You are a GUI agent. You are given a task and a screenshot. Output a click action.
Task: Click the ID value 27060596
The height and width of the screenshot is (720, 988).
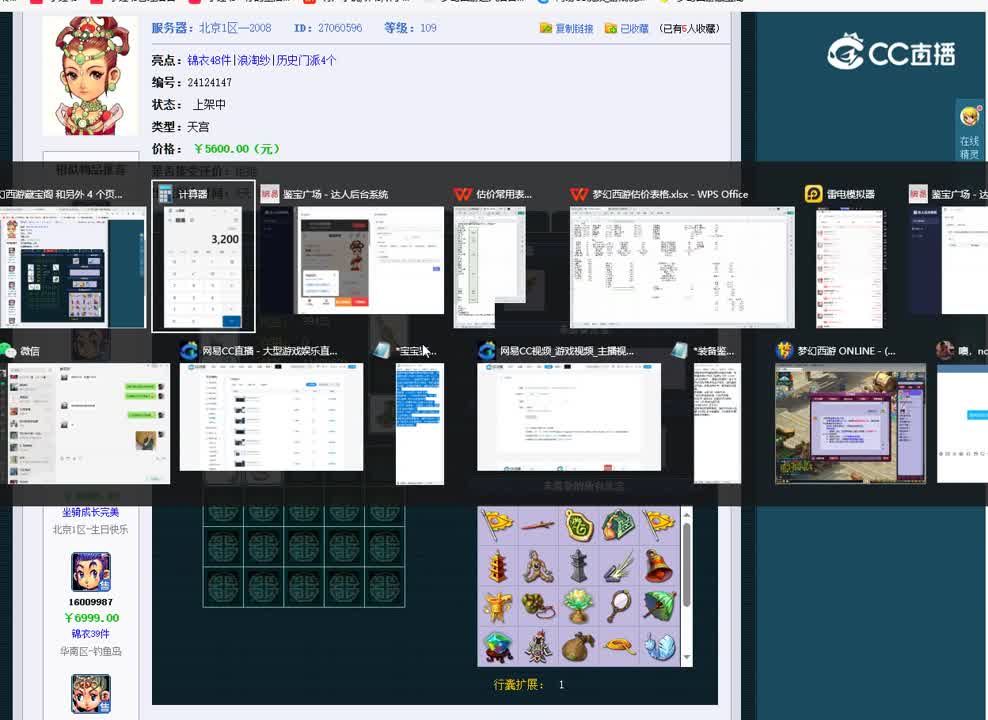point(340,28)
